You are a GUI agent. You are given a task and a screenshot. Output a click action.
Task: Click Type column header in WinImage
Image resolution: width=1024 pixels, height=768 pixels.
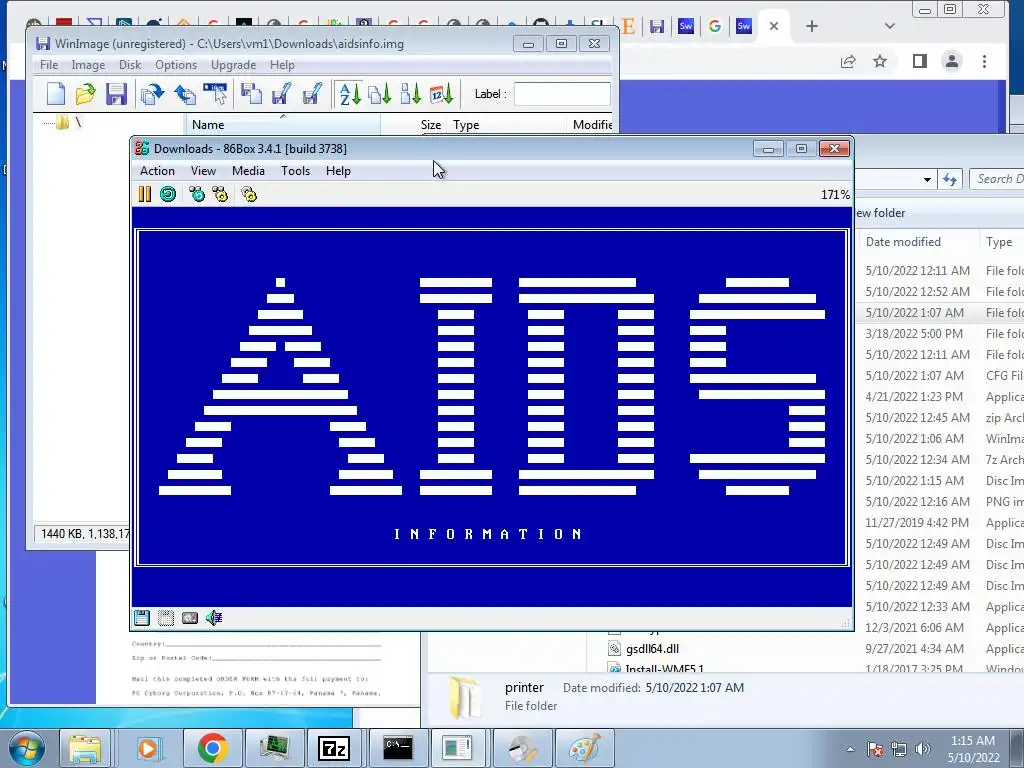tap(507, 125)
